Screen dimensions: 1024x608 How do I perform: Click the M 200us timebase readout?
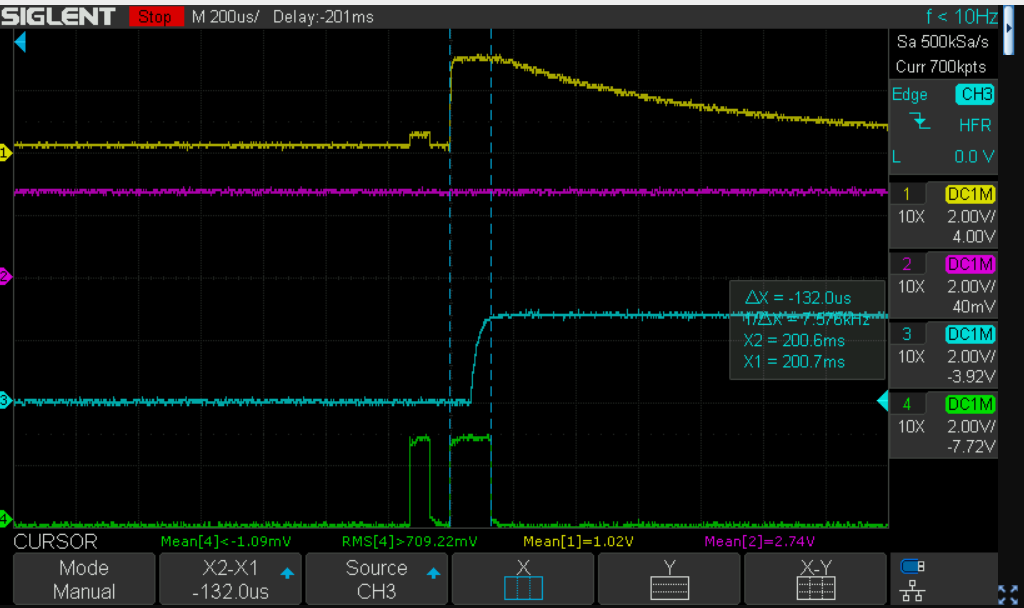225,16
